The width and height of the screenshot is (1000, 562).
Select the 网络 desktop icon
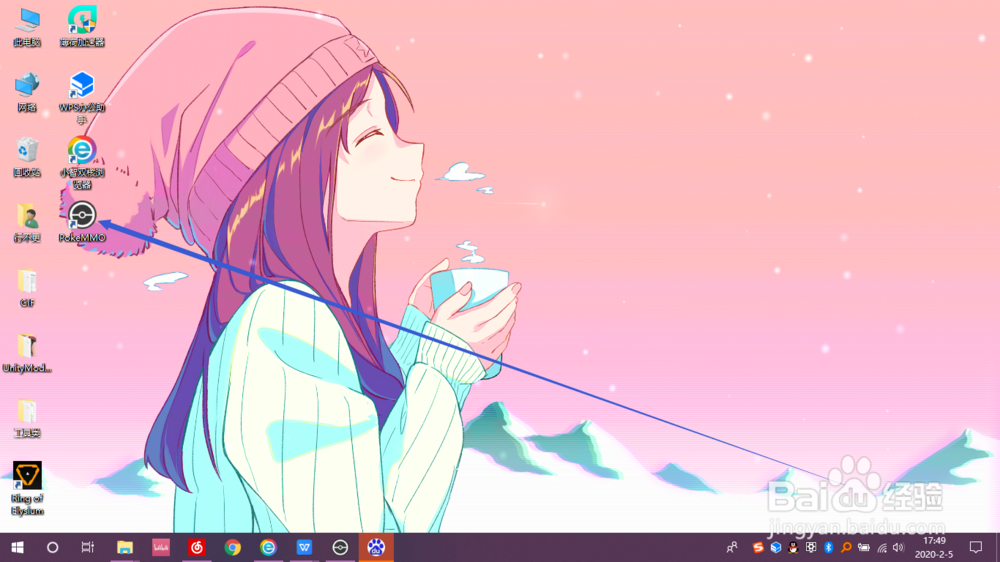tap(27, 92)
